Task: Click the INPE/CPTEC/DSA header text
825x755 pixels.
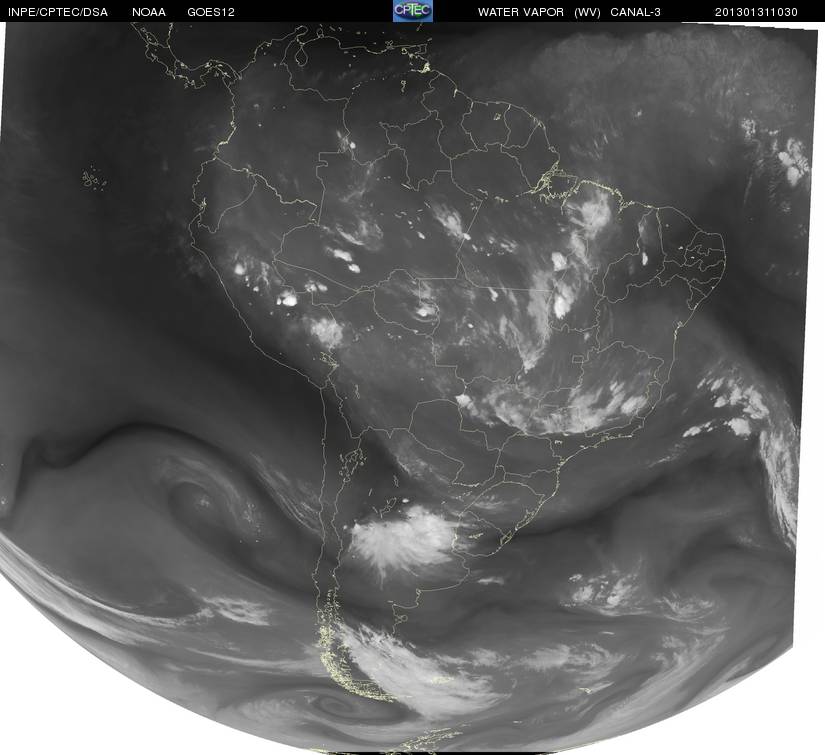Action: pyautogui.click(x=58, y=12)
